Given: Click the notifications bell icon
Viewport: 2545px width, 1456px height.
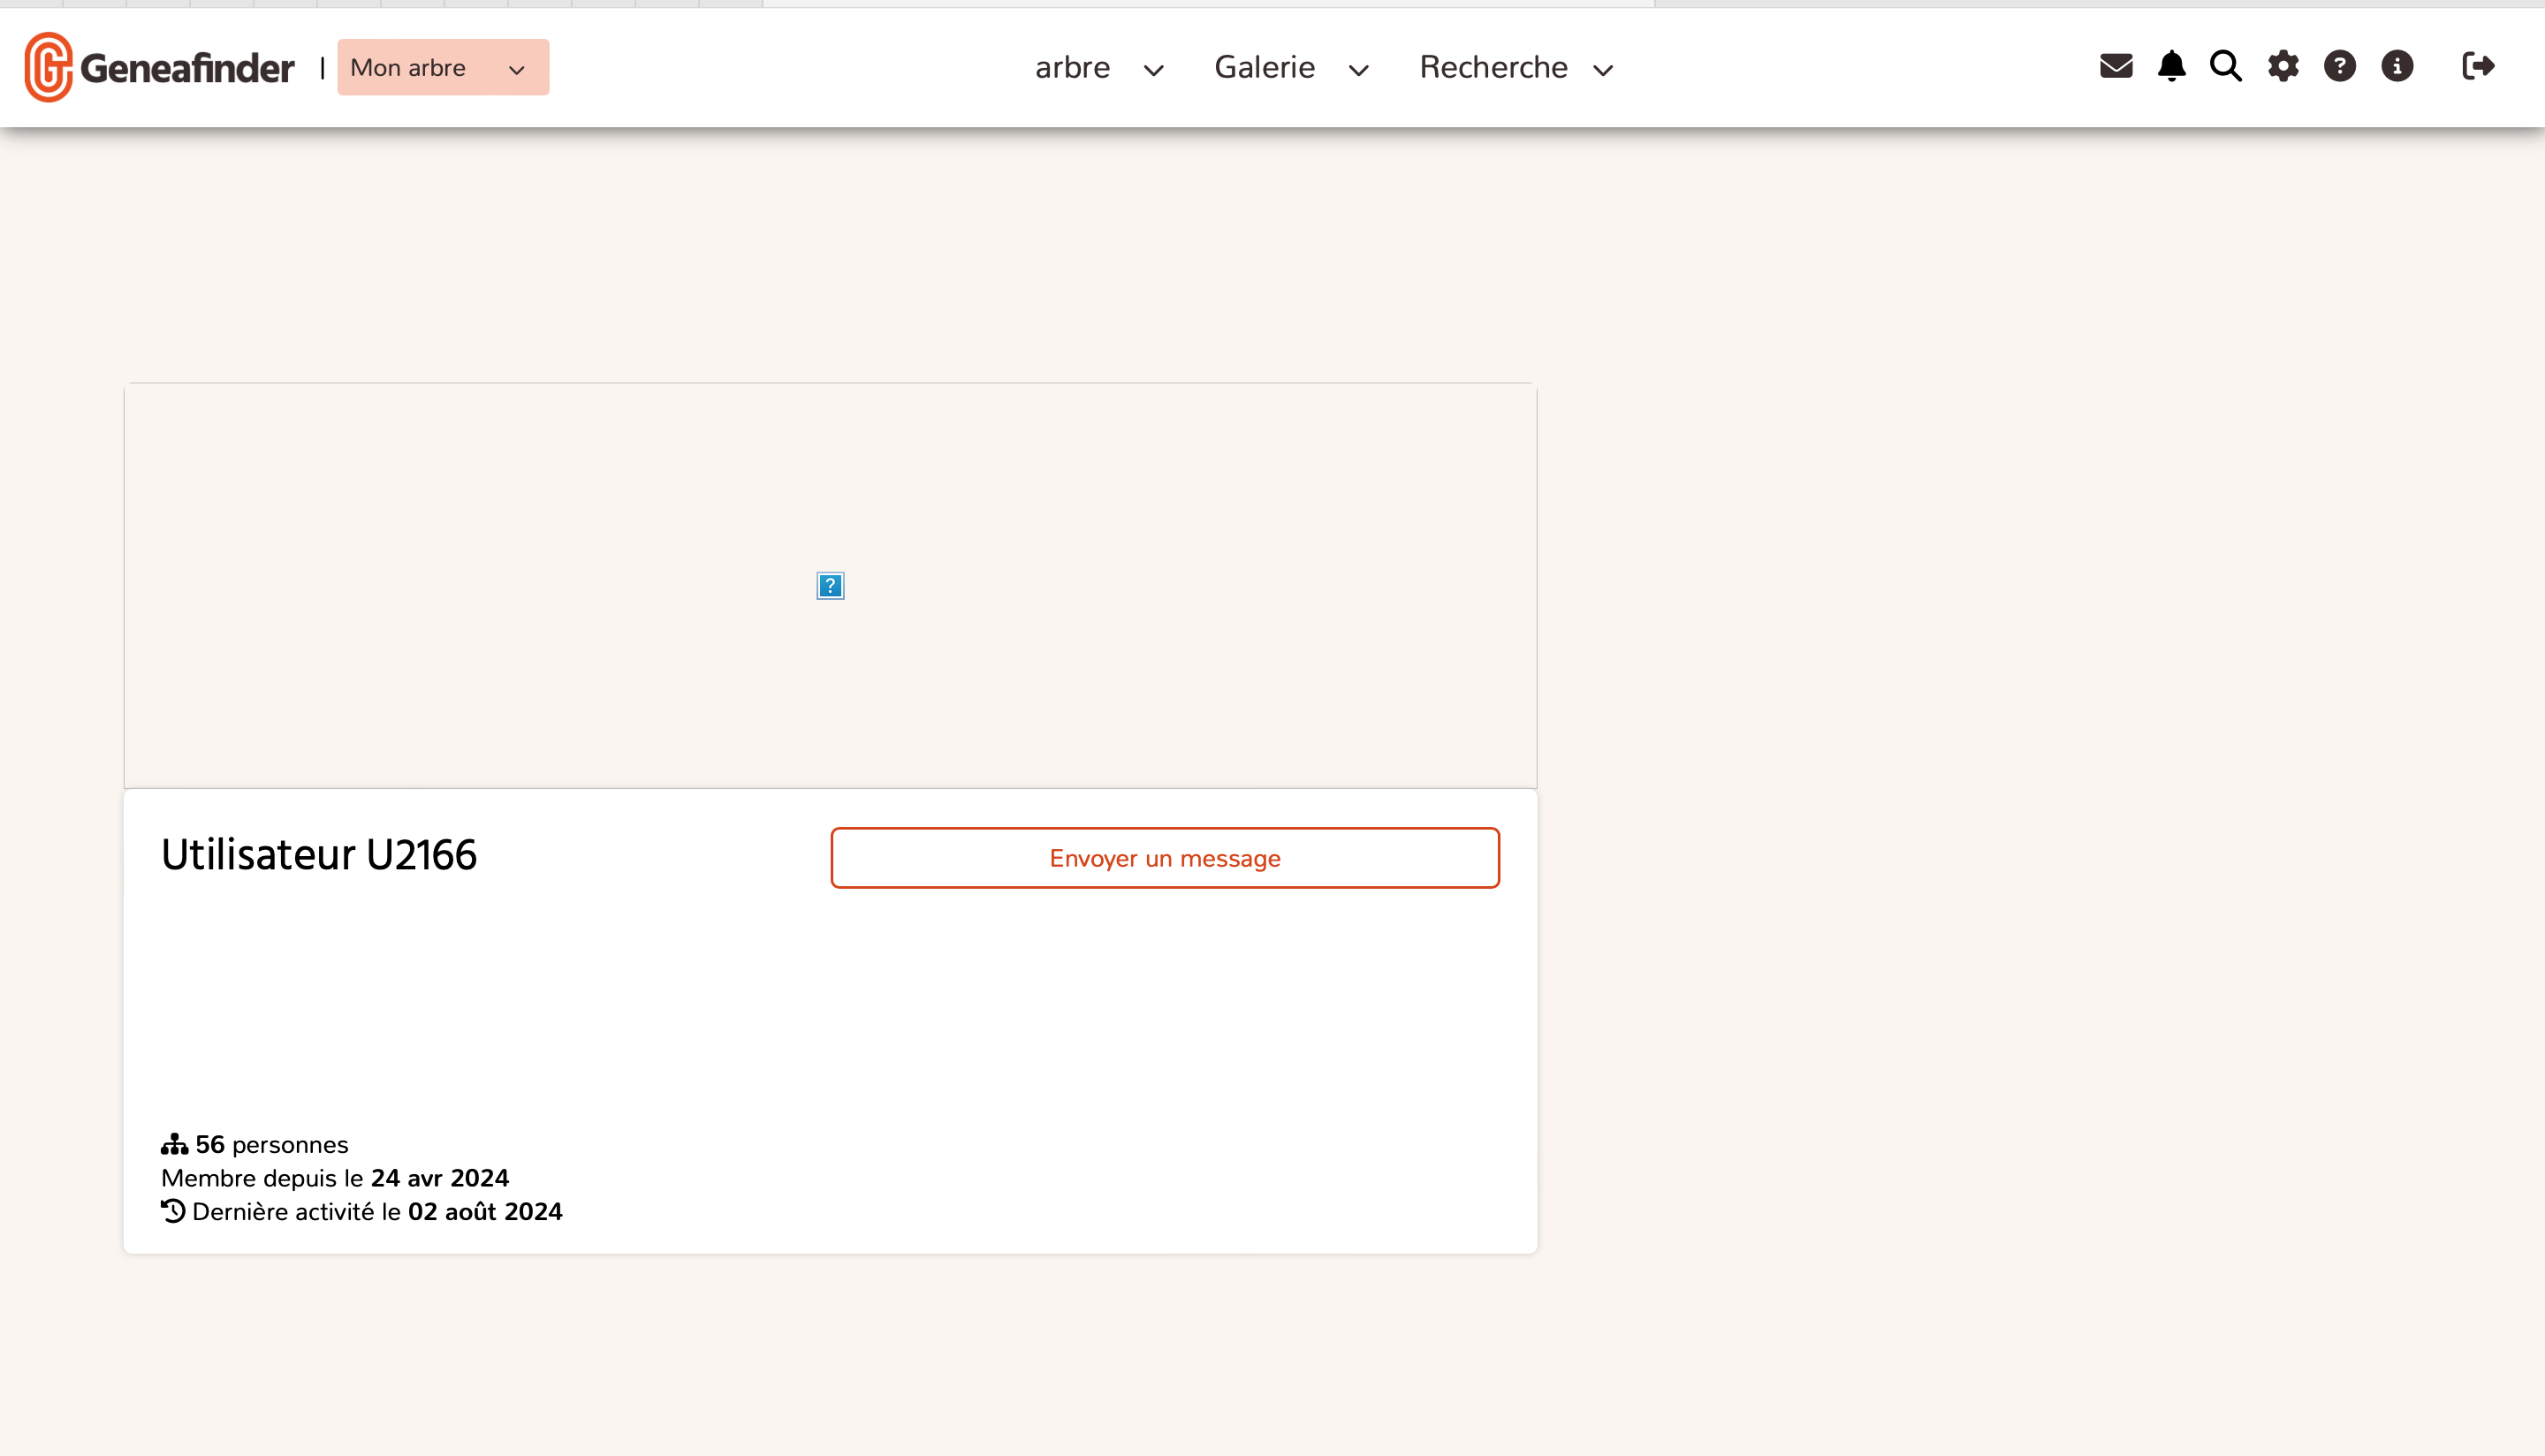Looking at the screenshot, I should 2171,66.
